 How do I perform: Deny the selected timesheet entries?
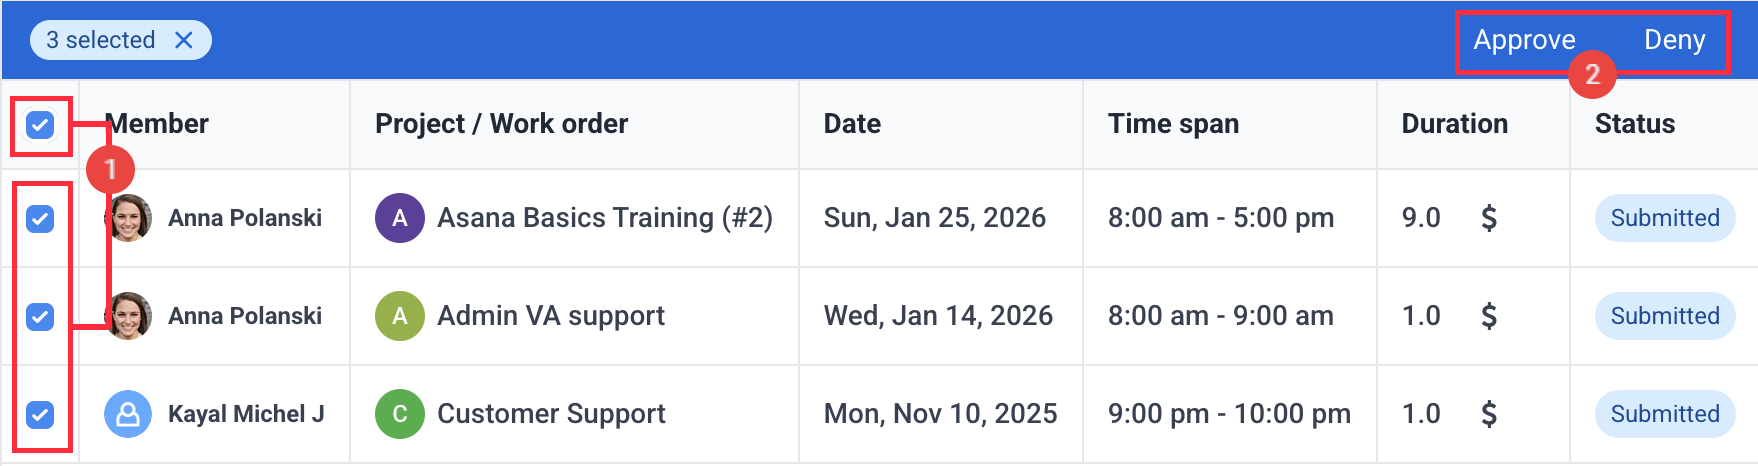point(1674,40)
